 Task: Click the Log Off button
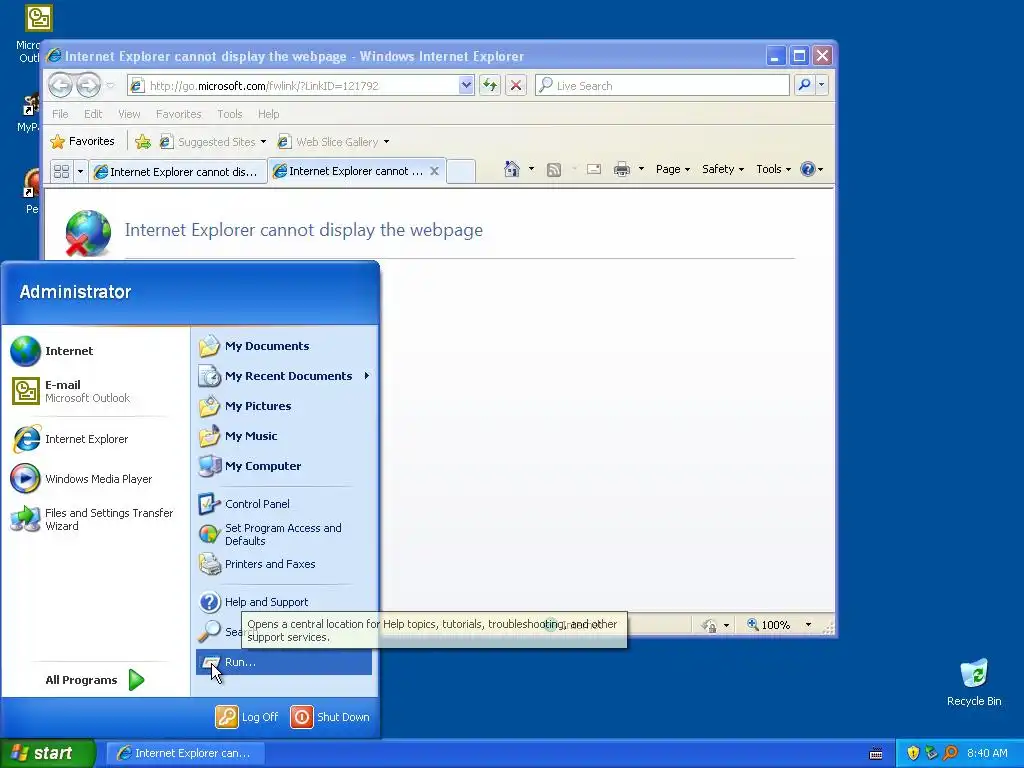(248, 716)
